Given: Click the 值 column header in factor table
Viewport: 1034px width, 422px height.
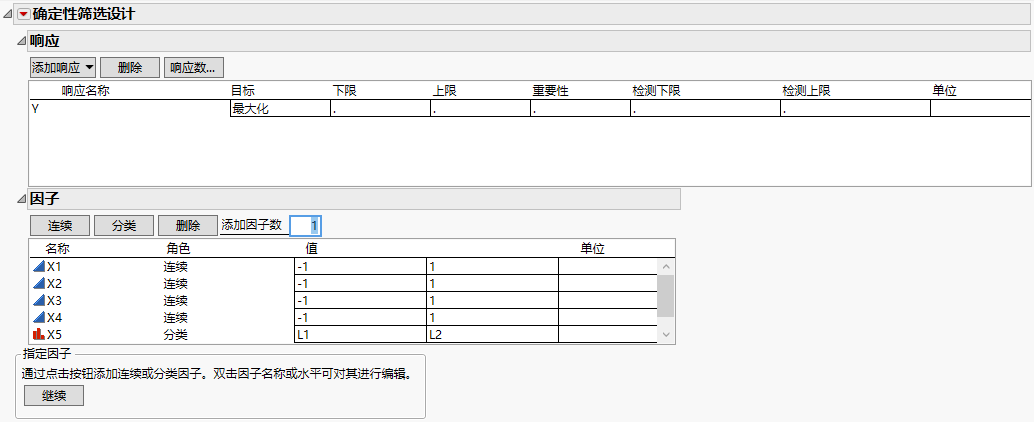Looking at the screenshot, I should (x=311, y=249).
